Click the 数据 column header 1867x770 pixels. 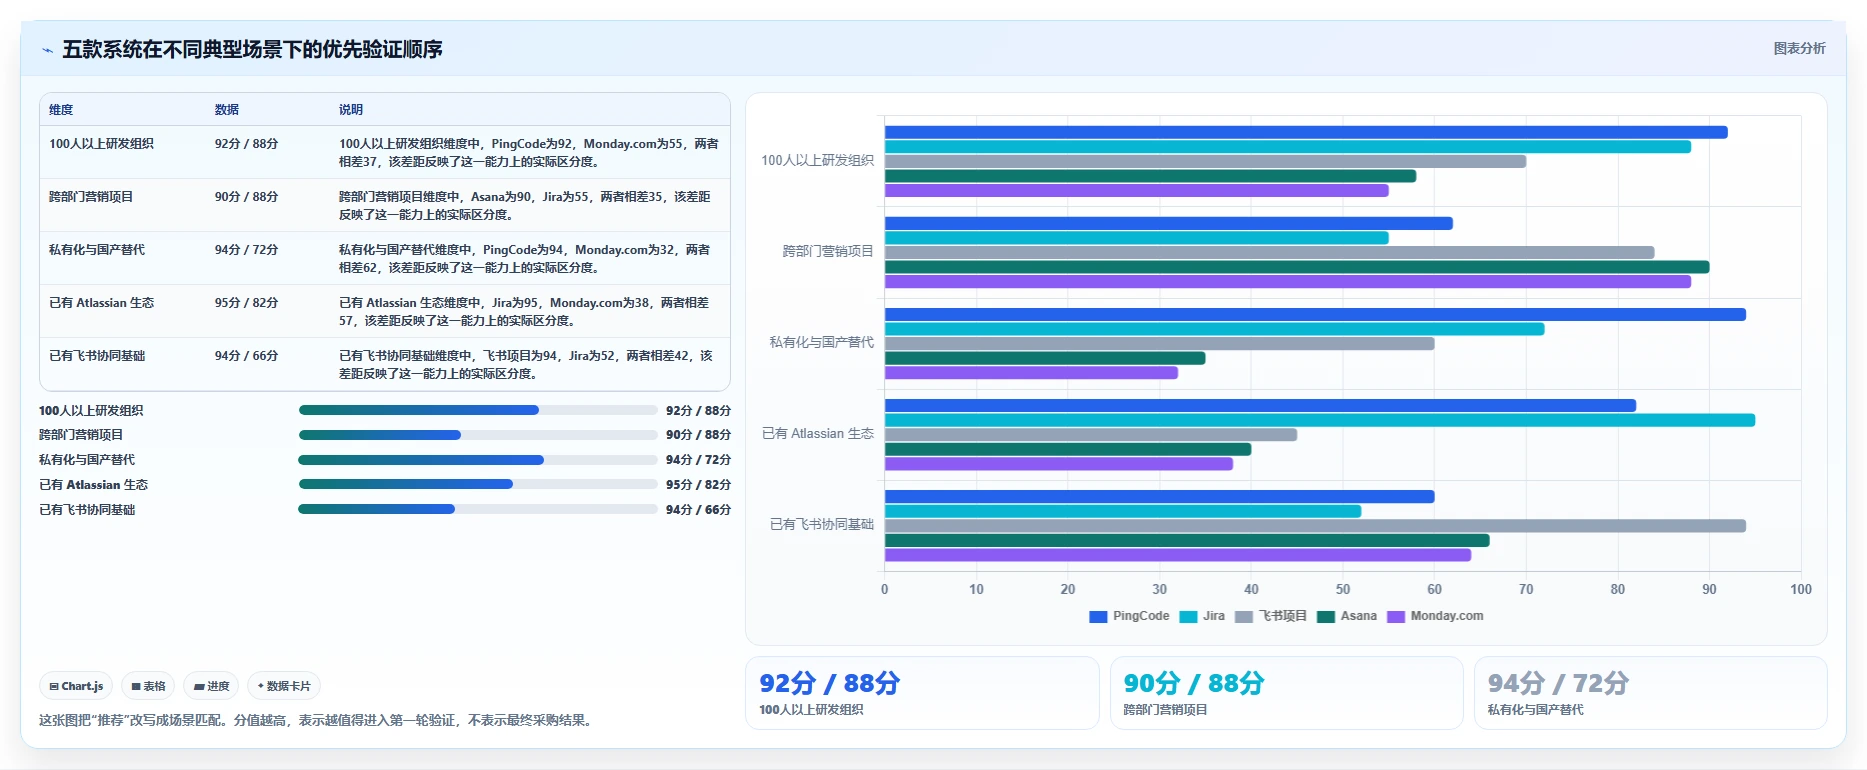point(227,110)
